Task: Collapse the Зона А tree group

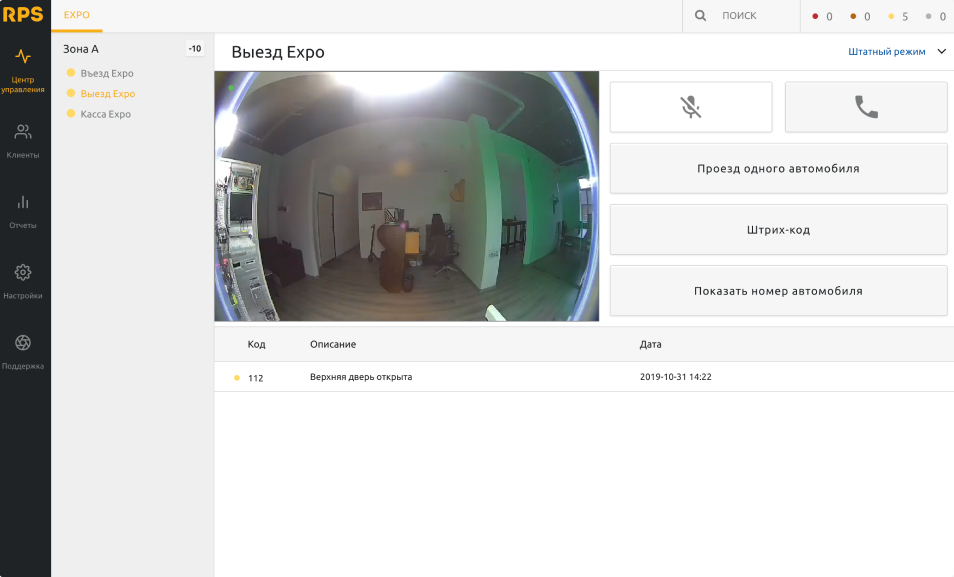Action: click(x=81, y=49)
